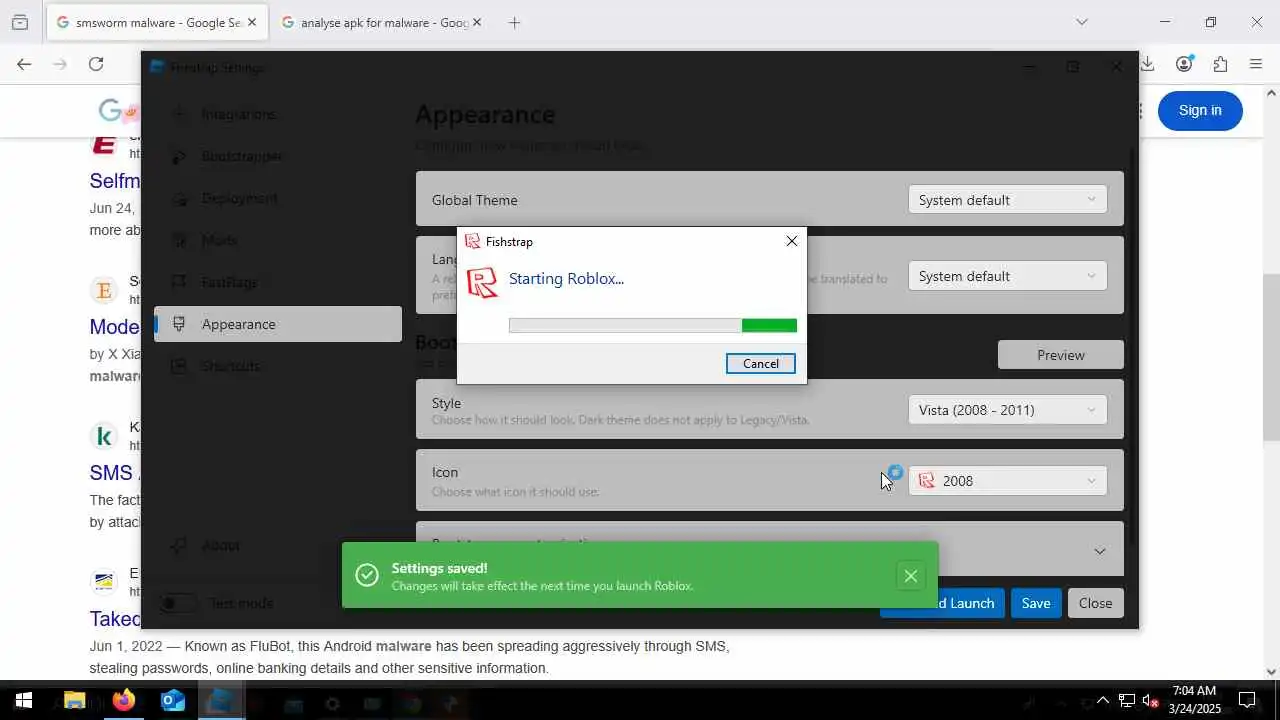Reload the current browser page
Screen dimensions: 1280x720
96,64
